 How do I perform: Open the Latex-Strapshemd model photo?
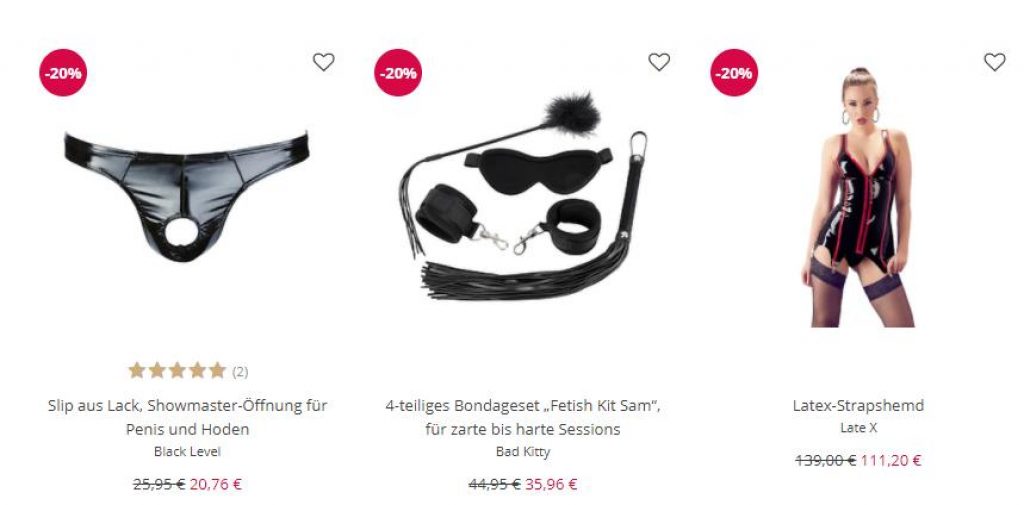point(858,196)
